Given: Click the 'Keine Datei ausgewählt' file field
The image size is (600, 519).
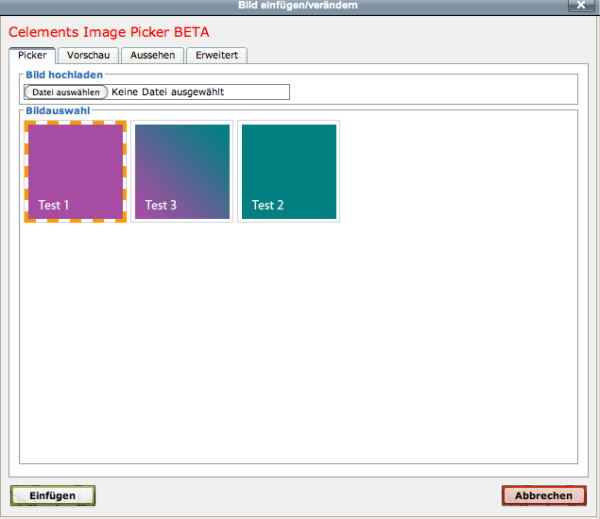Looking at the screenshot, I should click(x=198, y=92).
